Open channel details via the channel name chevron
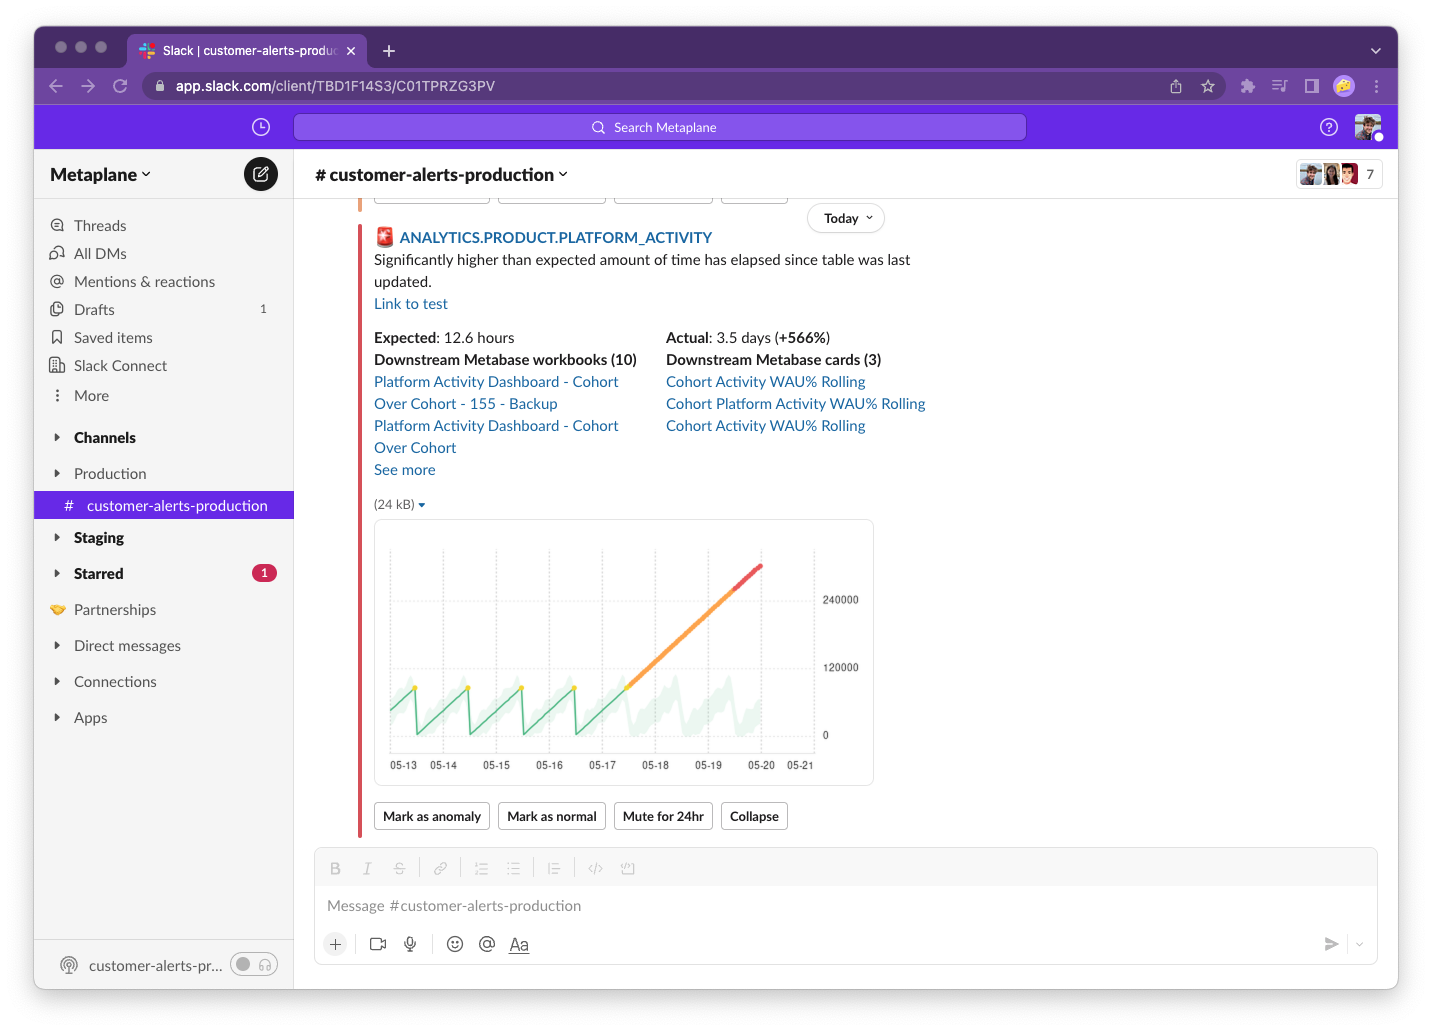The height and width of the screenshot is (1031, 1432). (564, 174)
